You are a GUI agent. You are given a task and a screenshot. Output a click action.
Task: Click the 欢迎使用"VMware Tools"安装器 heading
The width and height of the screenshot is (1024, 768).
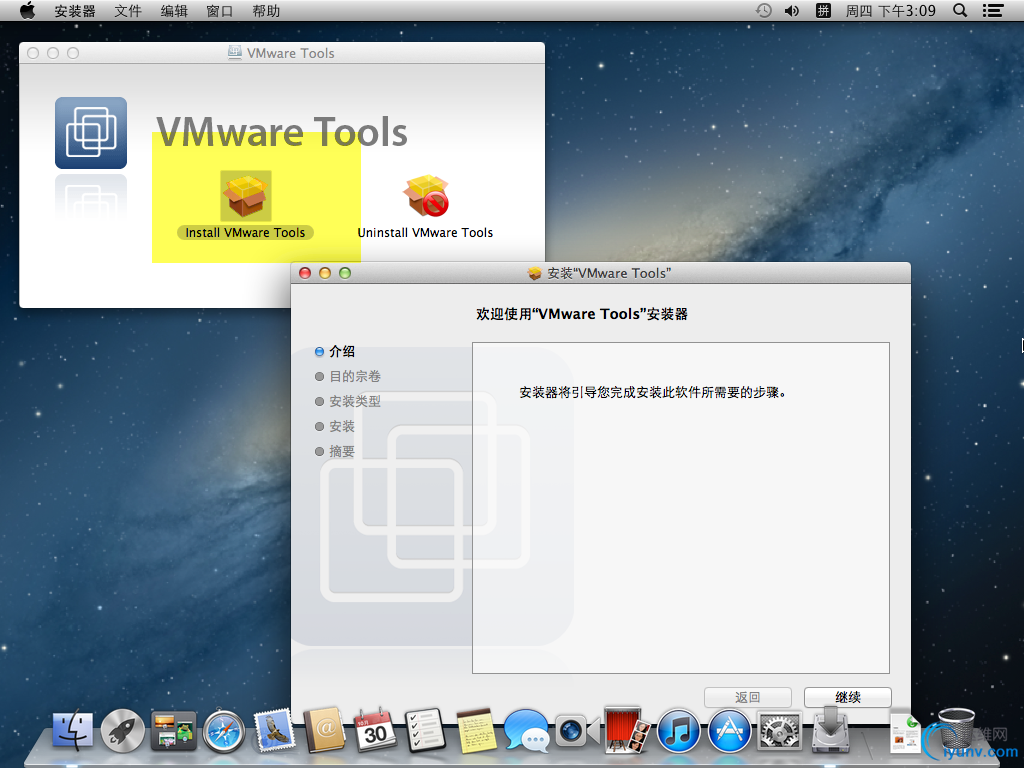[x=582, y=314]
